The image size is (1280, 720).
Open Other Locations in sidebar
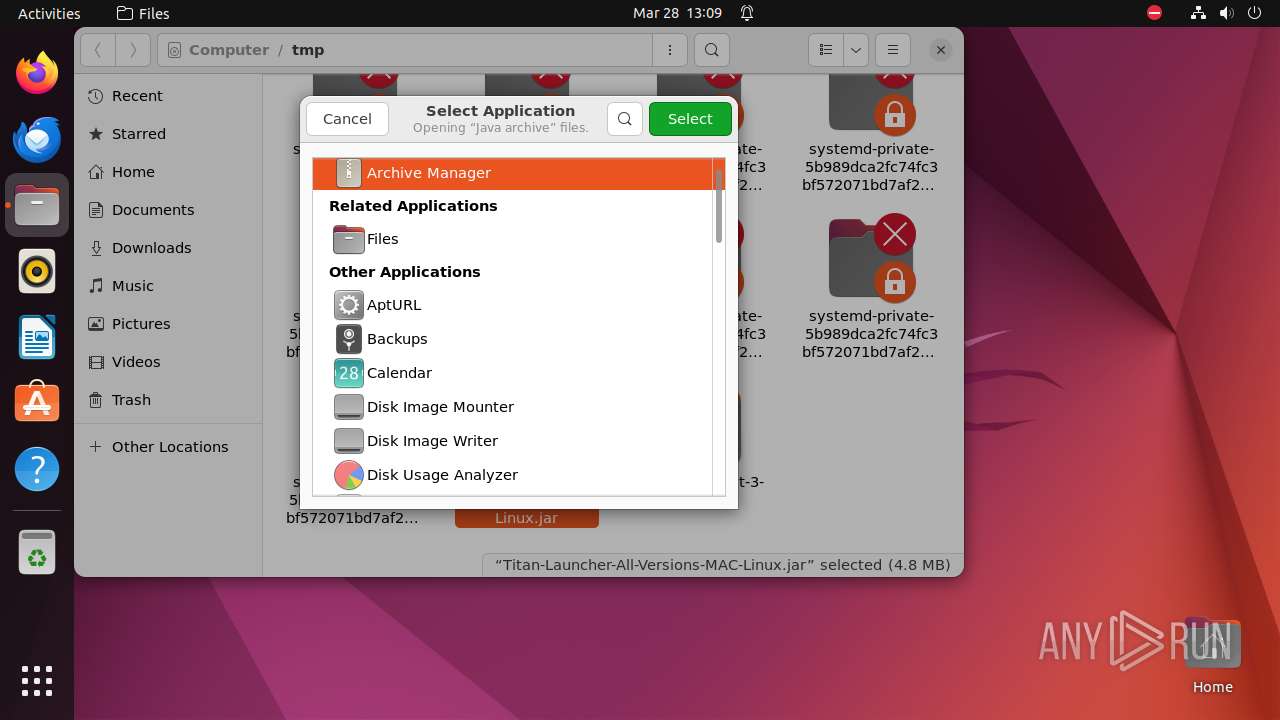pyautogui.click(x=168, y=447)
